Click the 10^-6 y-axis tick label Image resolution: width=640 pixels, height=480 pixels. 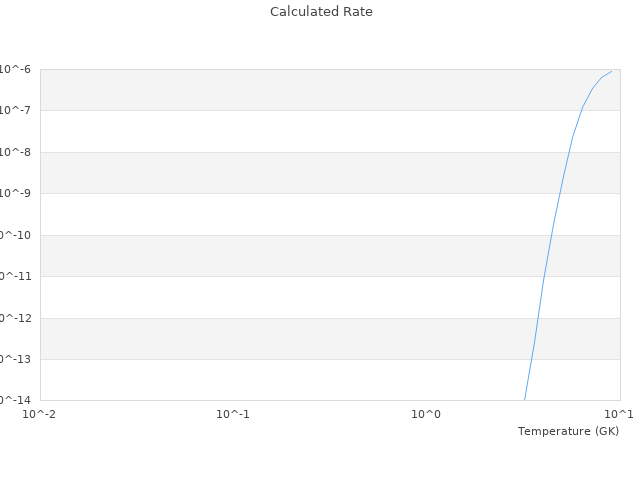(x=16, y=69)
